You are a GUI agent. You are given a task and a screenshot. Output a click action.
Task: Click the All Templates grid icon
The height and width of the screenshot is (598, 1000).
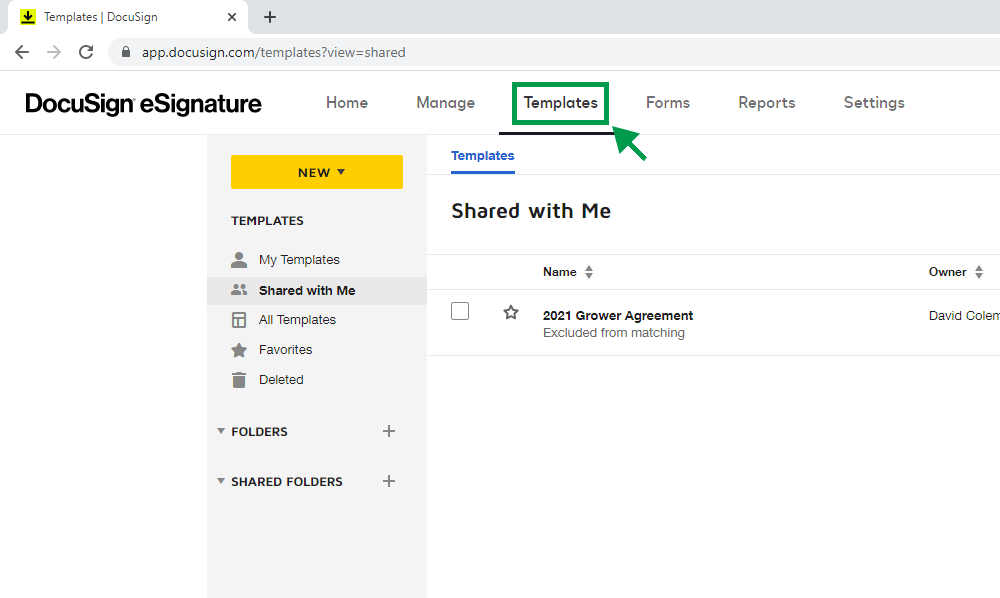click(x=238, y=319)
